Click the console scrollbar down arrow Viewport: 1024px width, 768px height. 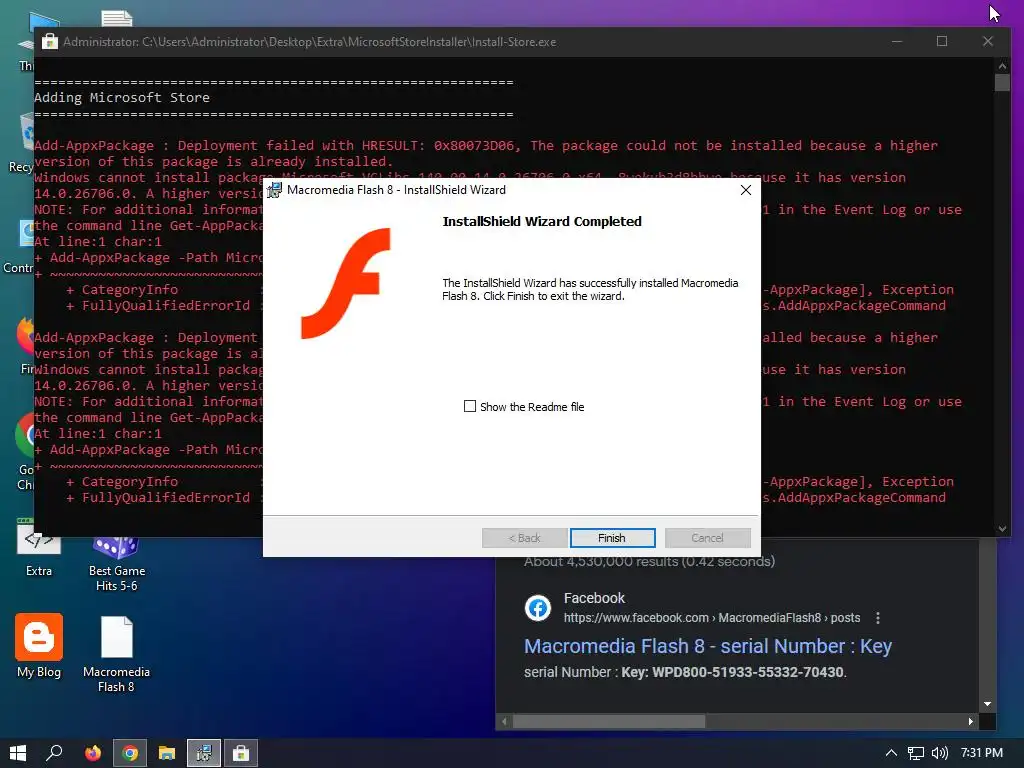[1002, 529]
